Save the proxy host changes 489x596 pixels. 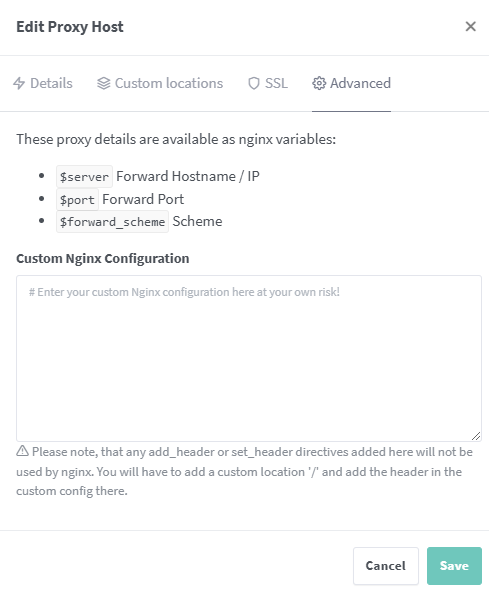[454, 566]
